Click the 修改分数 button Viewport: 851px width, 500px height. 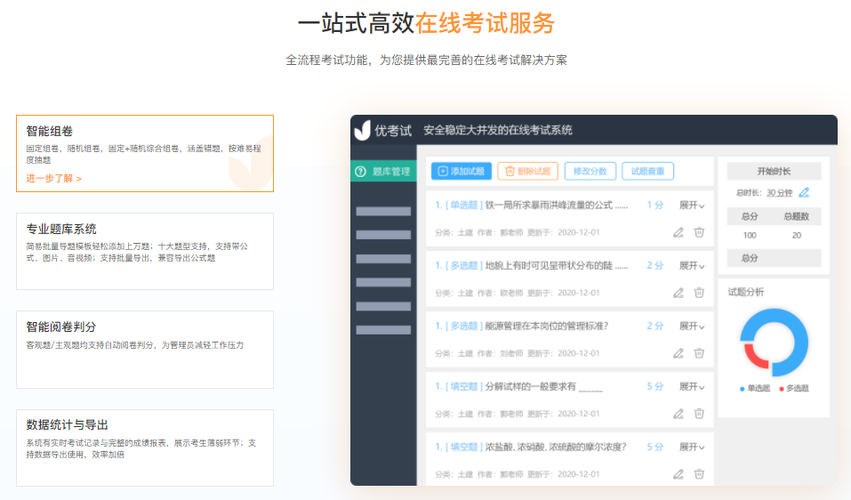(x=590, y=171)
